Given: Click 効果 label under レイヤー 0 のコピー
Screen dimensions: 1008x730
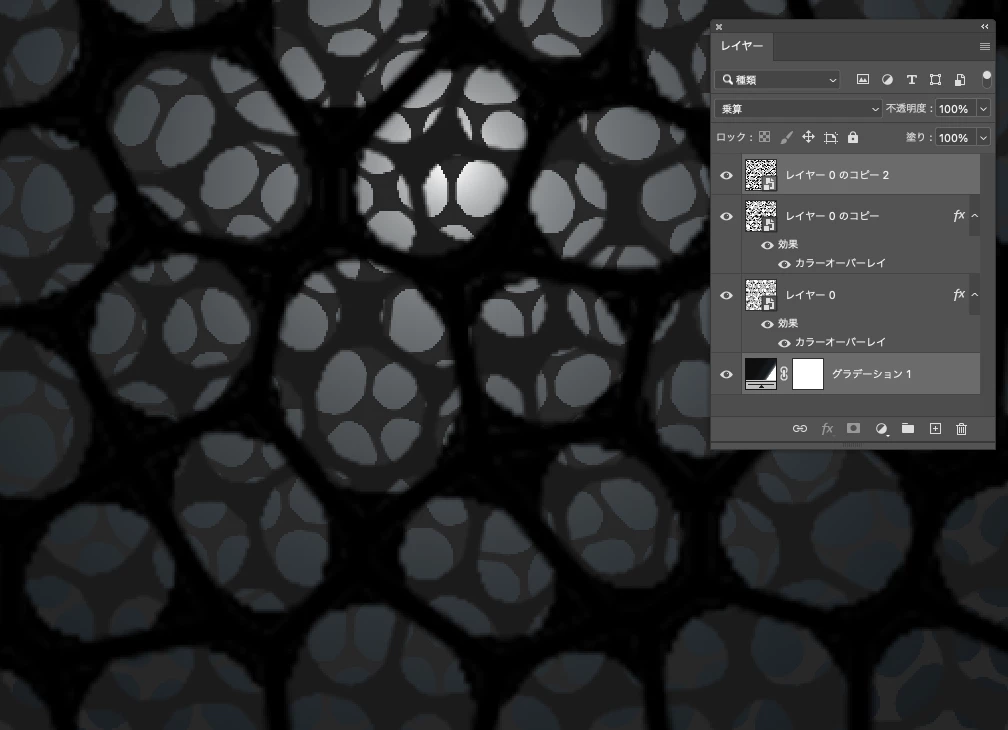Looking at the screenshot, I should pyautogui.click(x=788, y=245).
